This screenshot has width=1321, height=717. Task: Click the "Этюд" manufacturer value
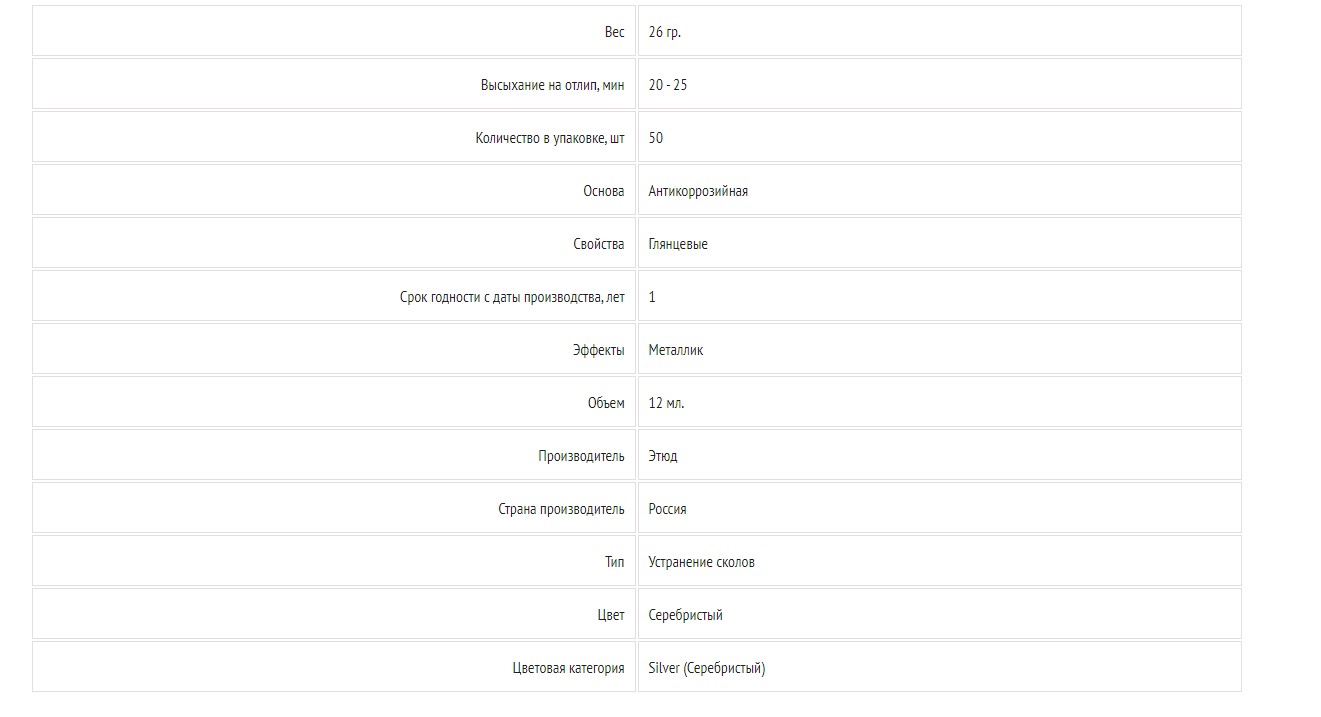[663, 456]
